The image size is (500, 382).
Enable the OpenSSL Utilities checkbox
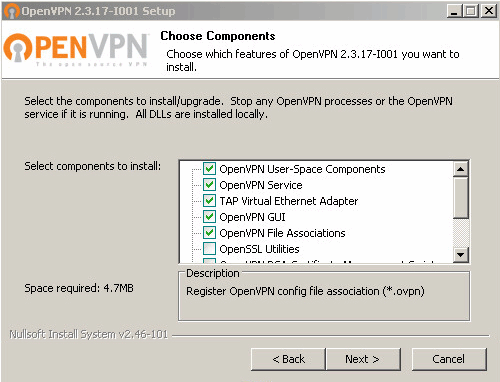(209, 249)
